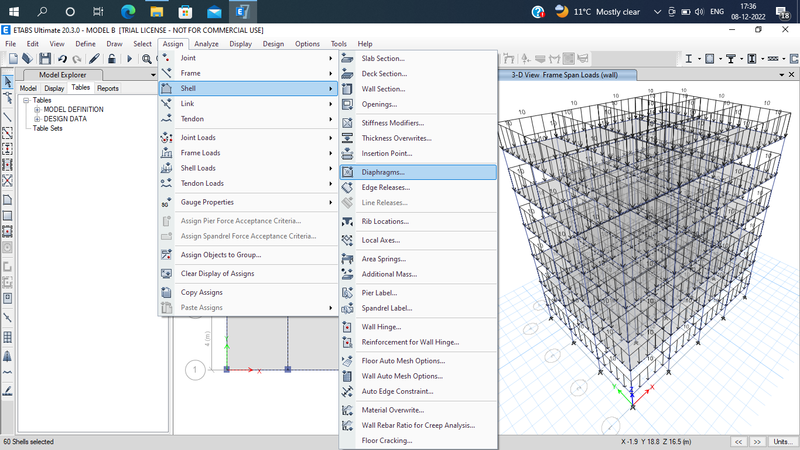Select the Table Sets tree item

pos(47,129)
